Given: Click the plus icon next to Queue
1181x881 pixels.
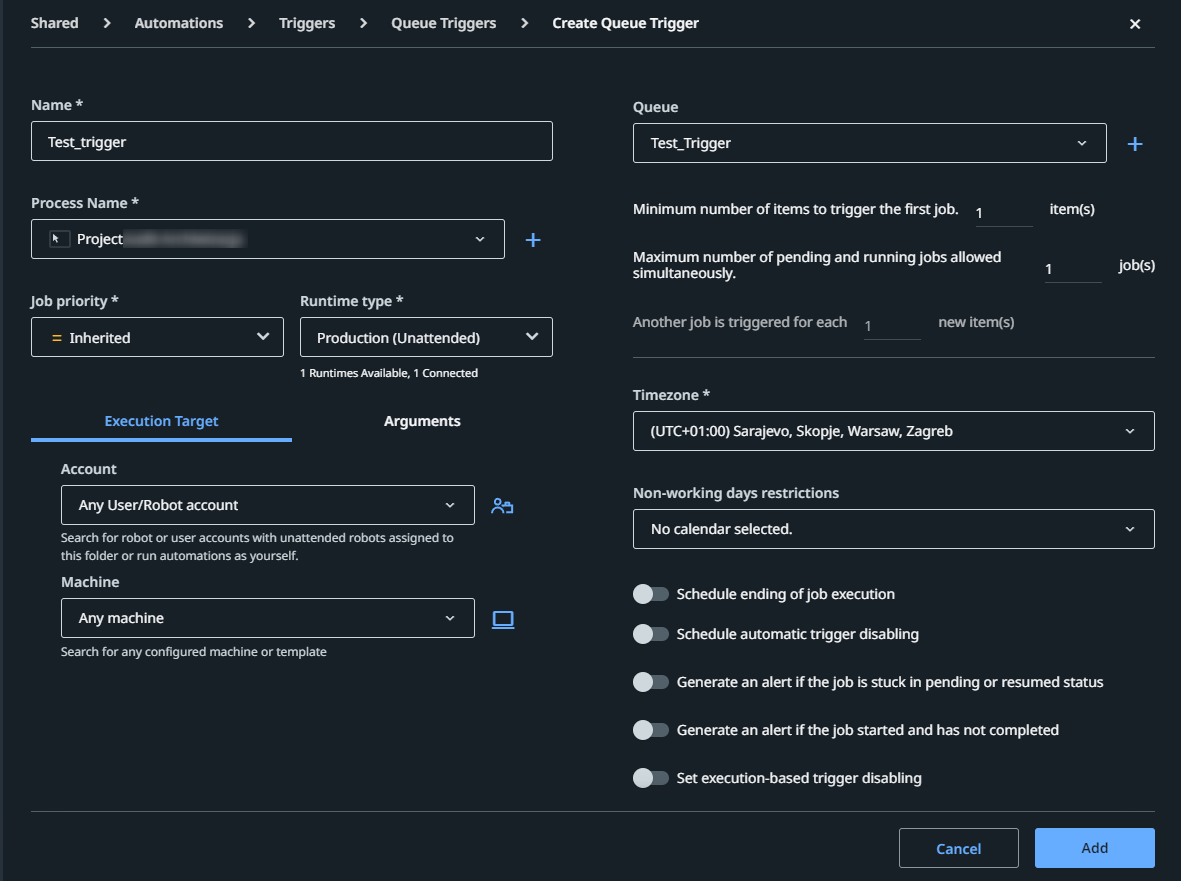Looking at the screenshot, I should [1135, 144].
